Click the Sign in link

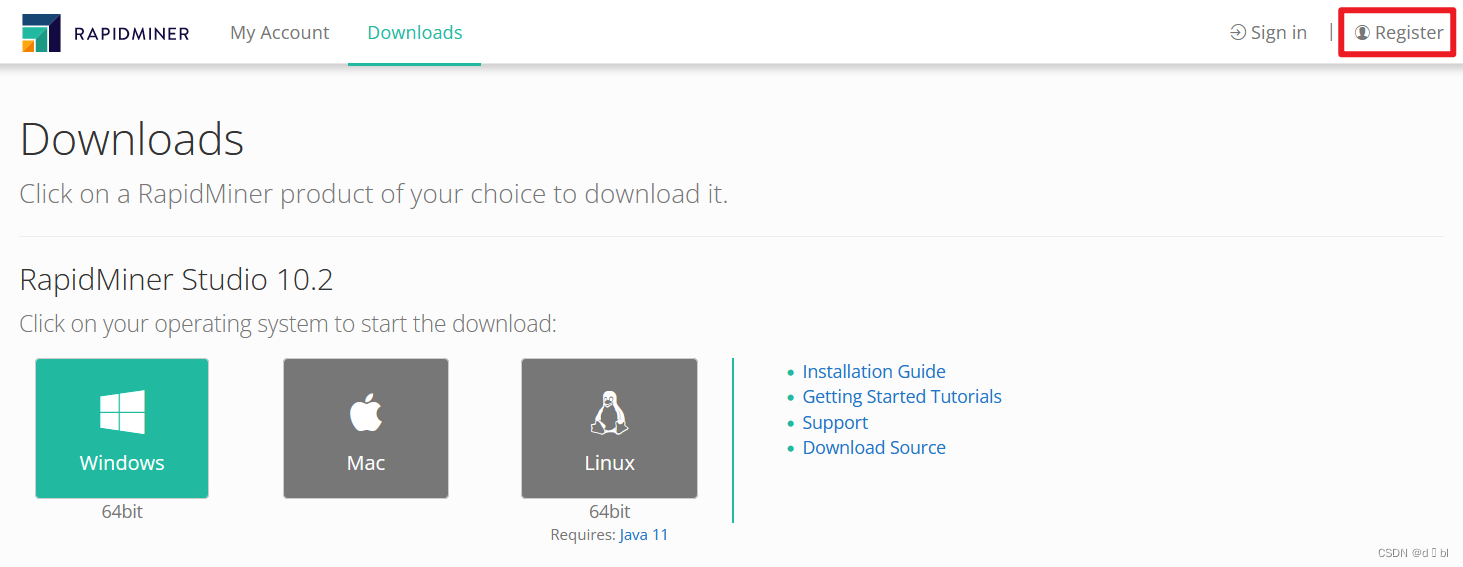(x=1268, y=33)
